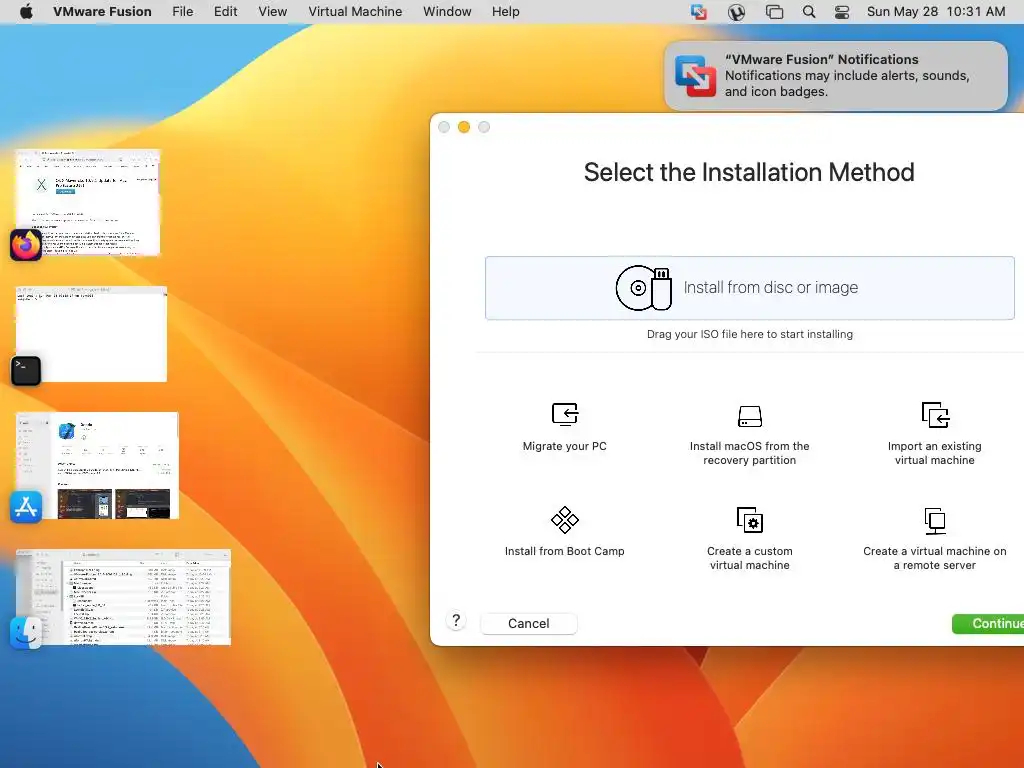Open the View menu
Image resolution: width=1024 pixels, height=768 pixels.
(x=272, y=12)
